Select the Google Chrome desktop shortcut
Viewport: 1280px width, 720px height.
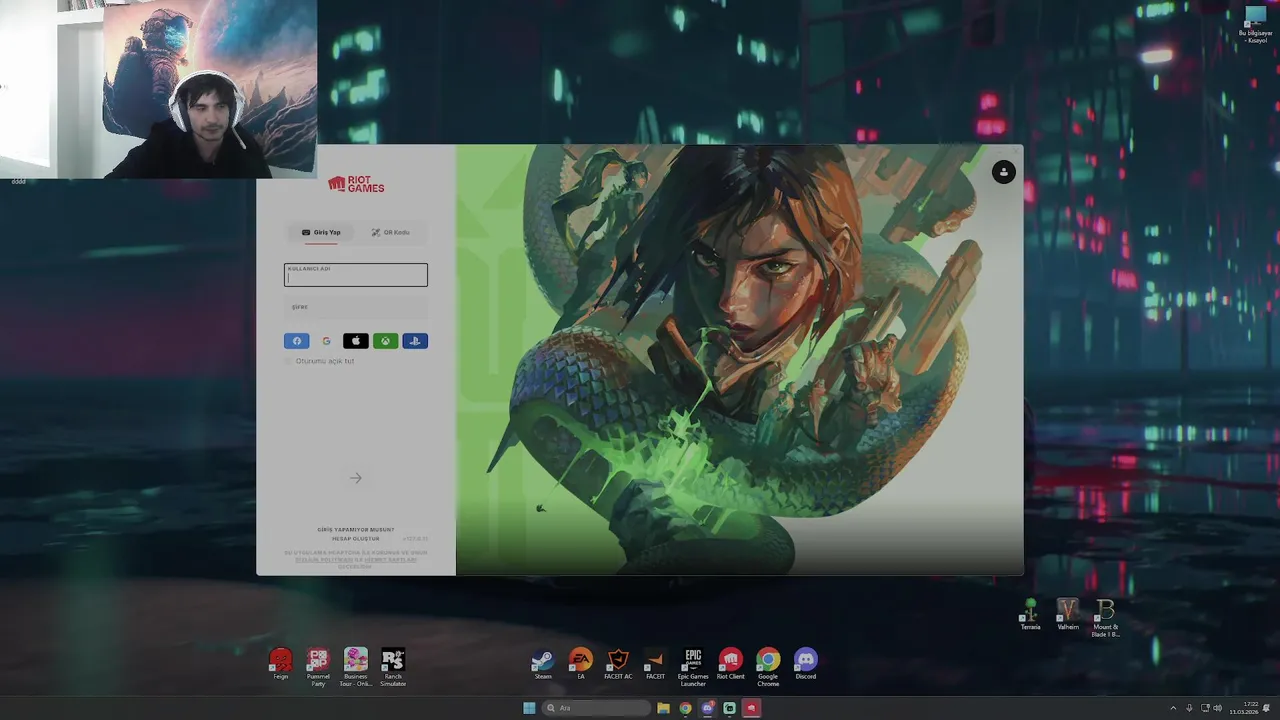[x=768, y=667]
